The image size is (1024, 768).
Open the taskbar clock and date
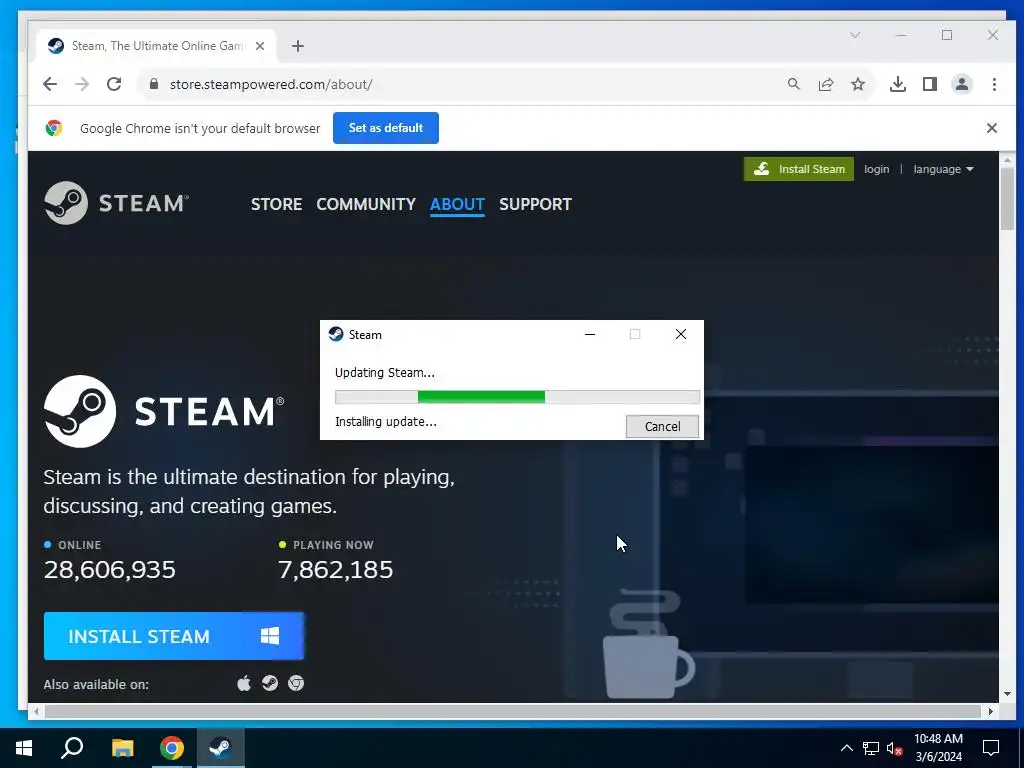coord(938,748)
